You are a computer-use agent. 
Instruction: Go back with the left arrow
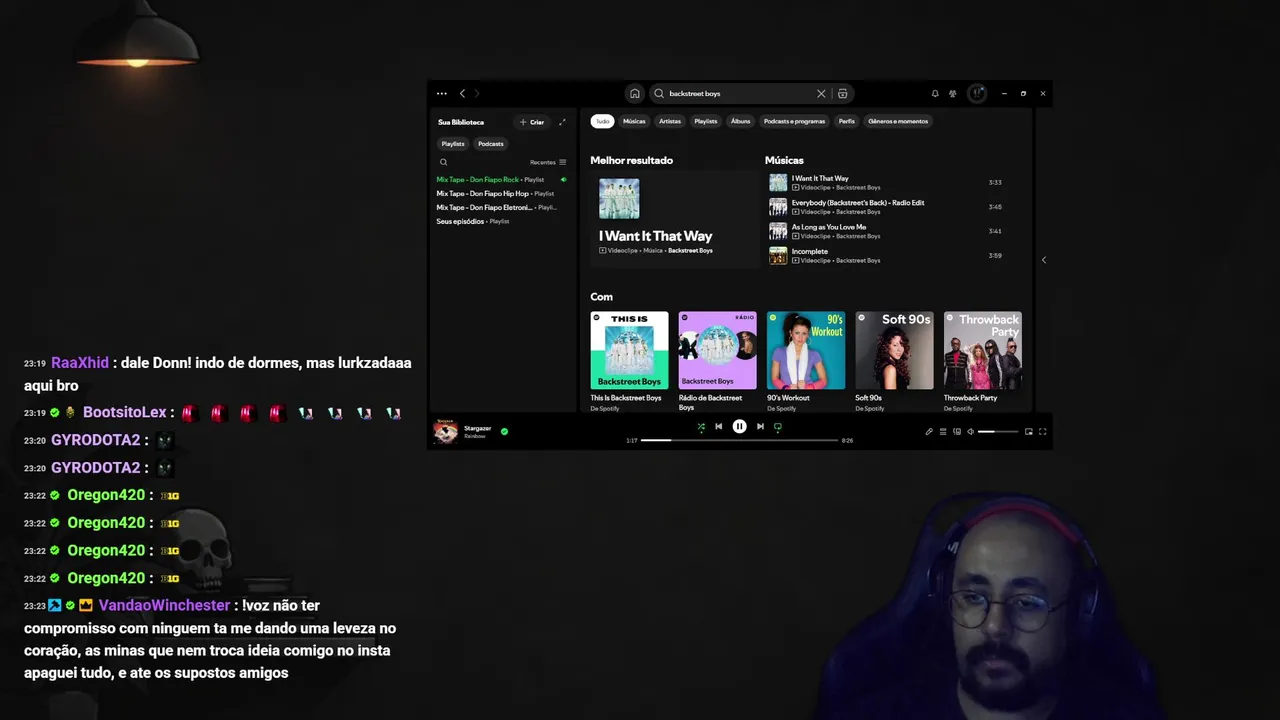462,93
